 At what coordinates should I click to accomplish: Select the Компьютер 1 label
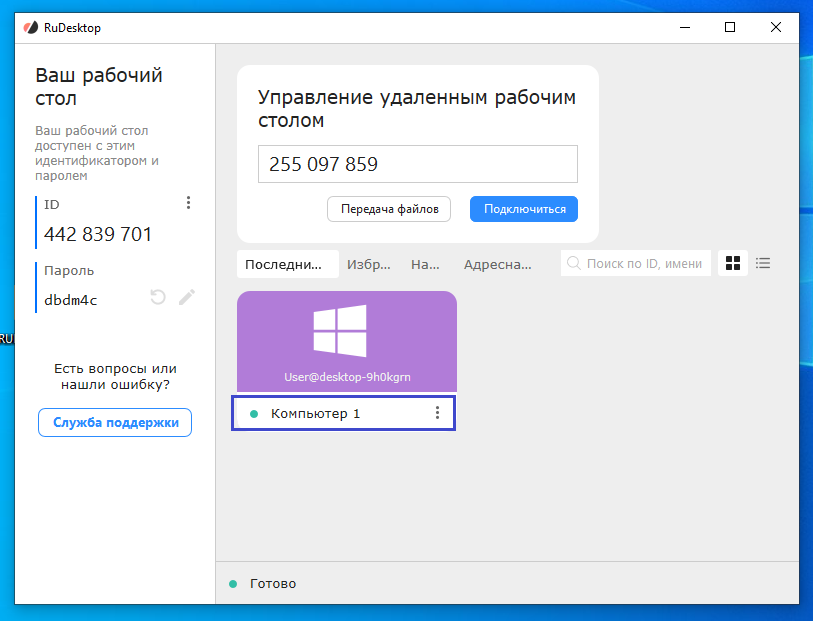click(315, 414)
